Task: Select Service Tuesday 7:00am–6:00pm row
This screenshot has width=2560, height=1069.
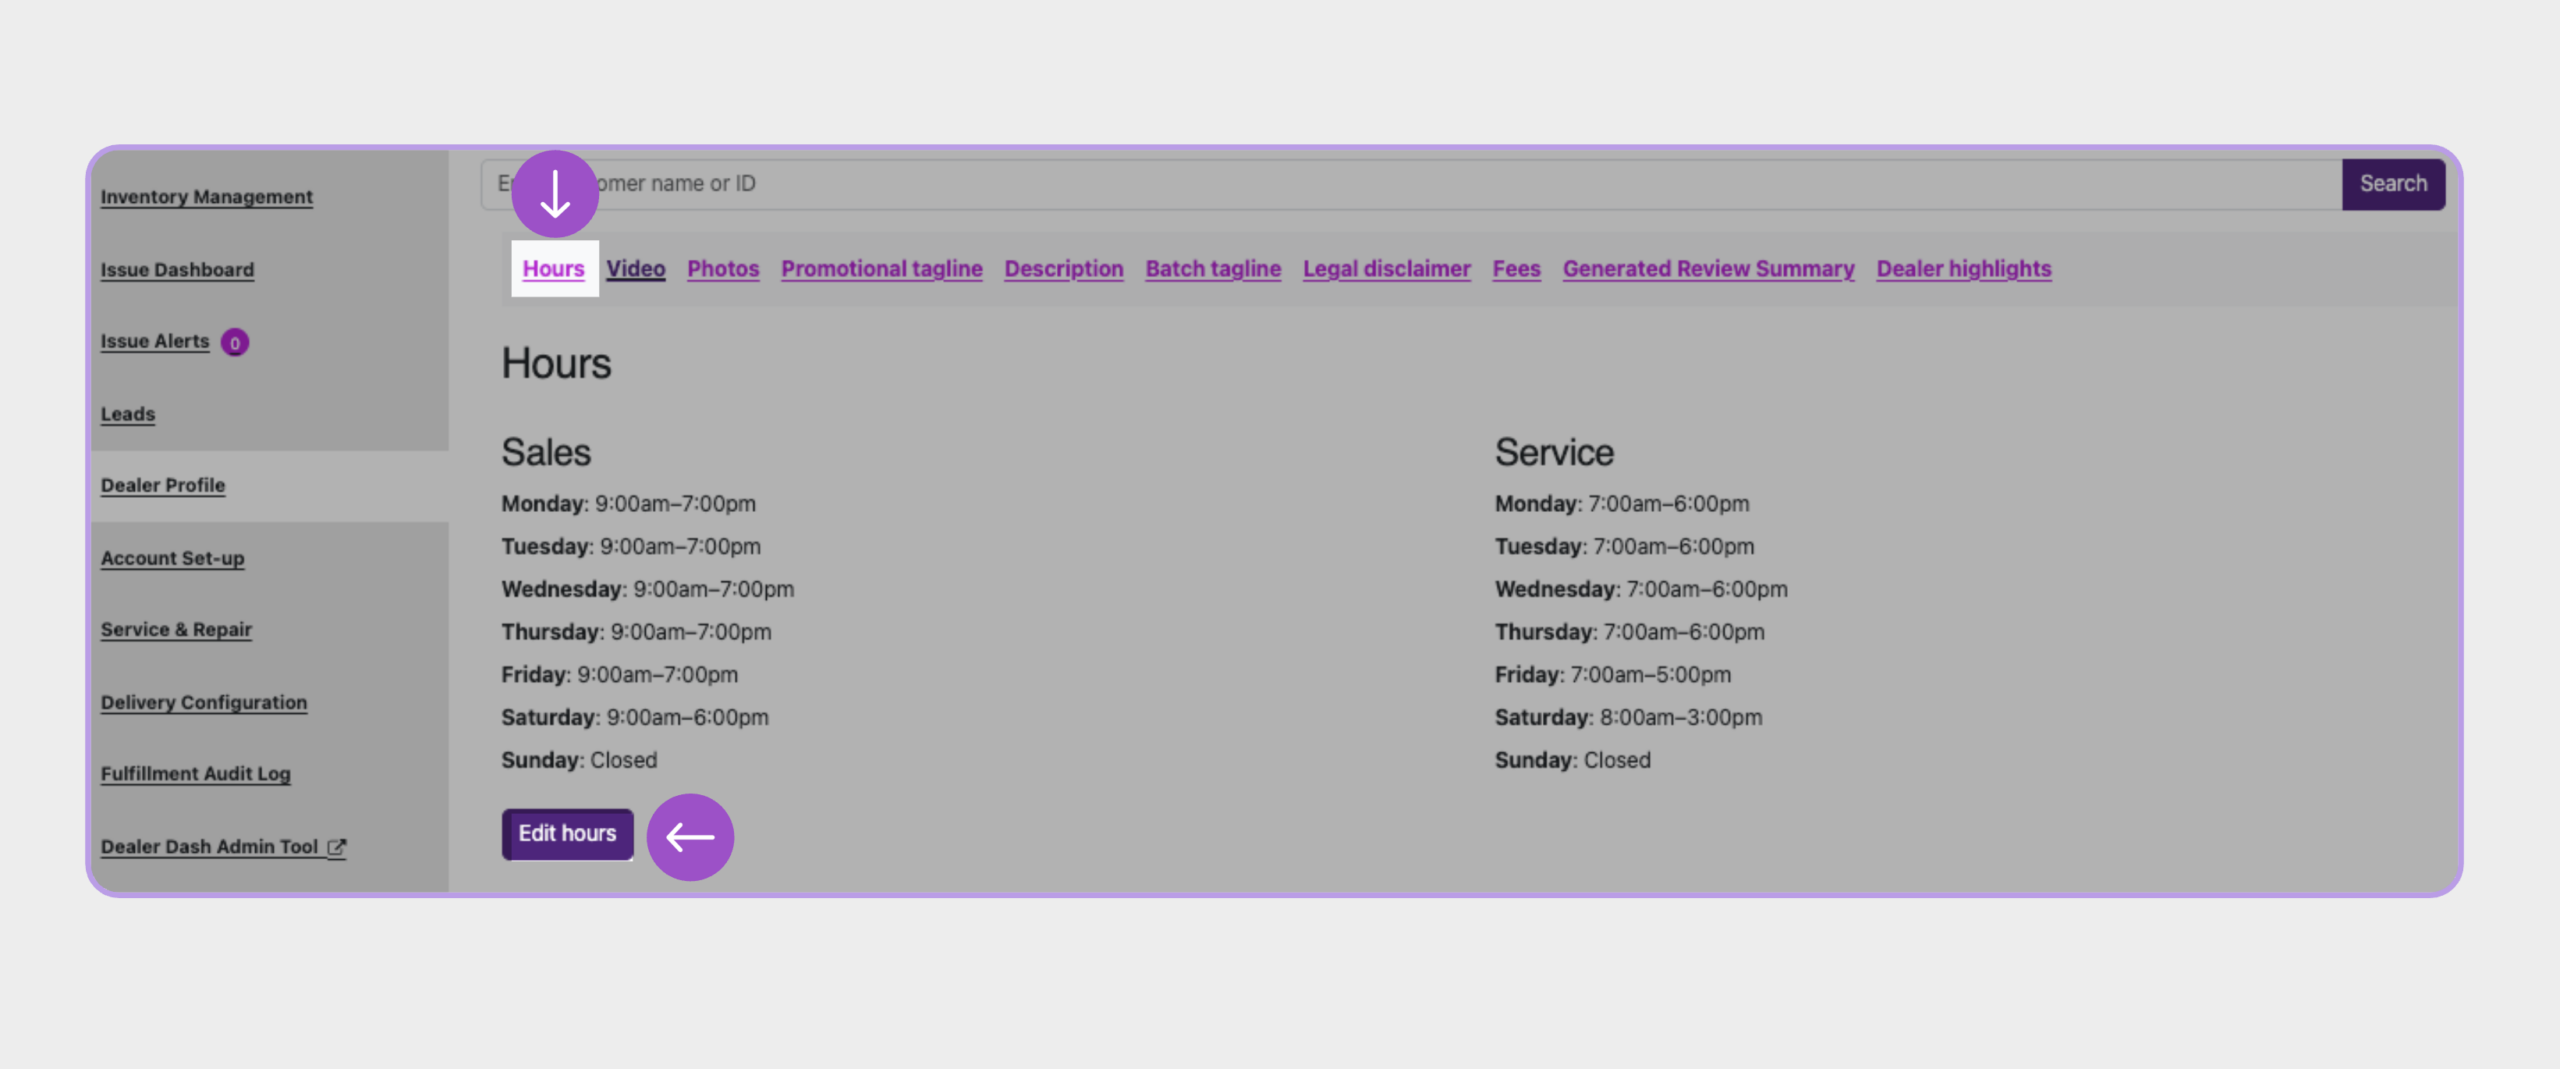Action: point(1624,547)
